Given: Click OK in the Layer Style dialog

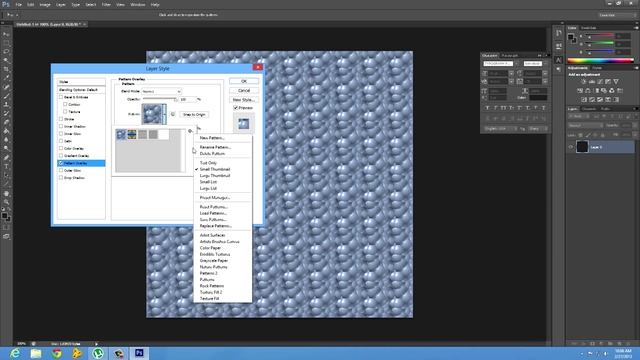Looking at the screenshot, I should point(244,81).
